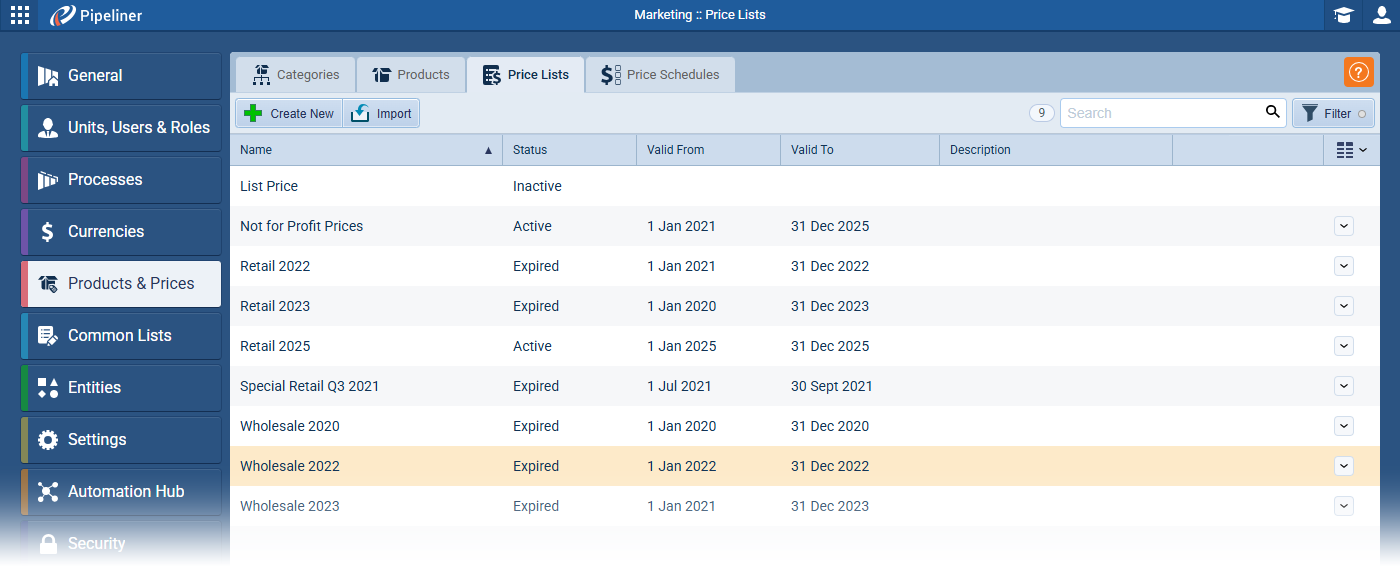Screen dimensions: 1400x566
Task: Click the search magnifier icon
Action: [1272, 112]
